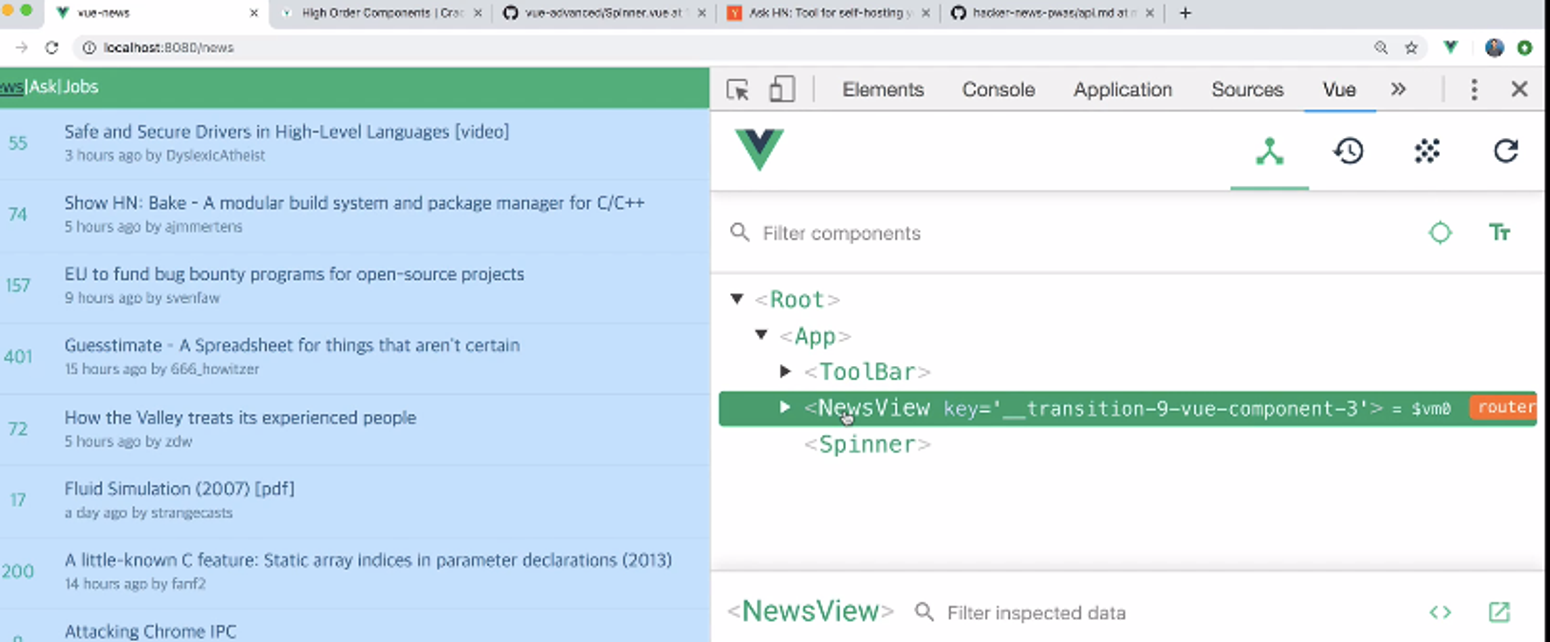1550x642 pixels.
Task: Expand the ToolBar component node
Action: 786,371
